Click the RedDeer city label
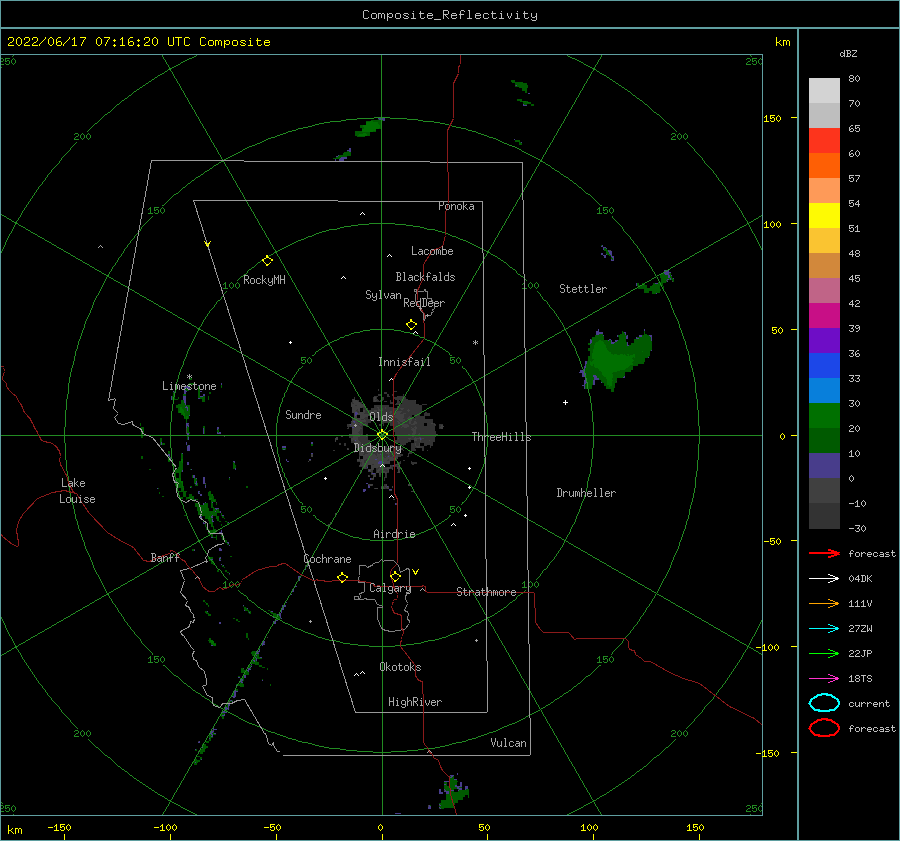The height and width of the screenshot is (841, 900). pos(424,303)
